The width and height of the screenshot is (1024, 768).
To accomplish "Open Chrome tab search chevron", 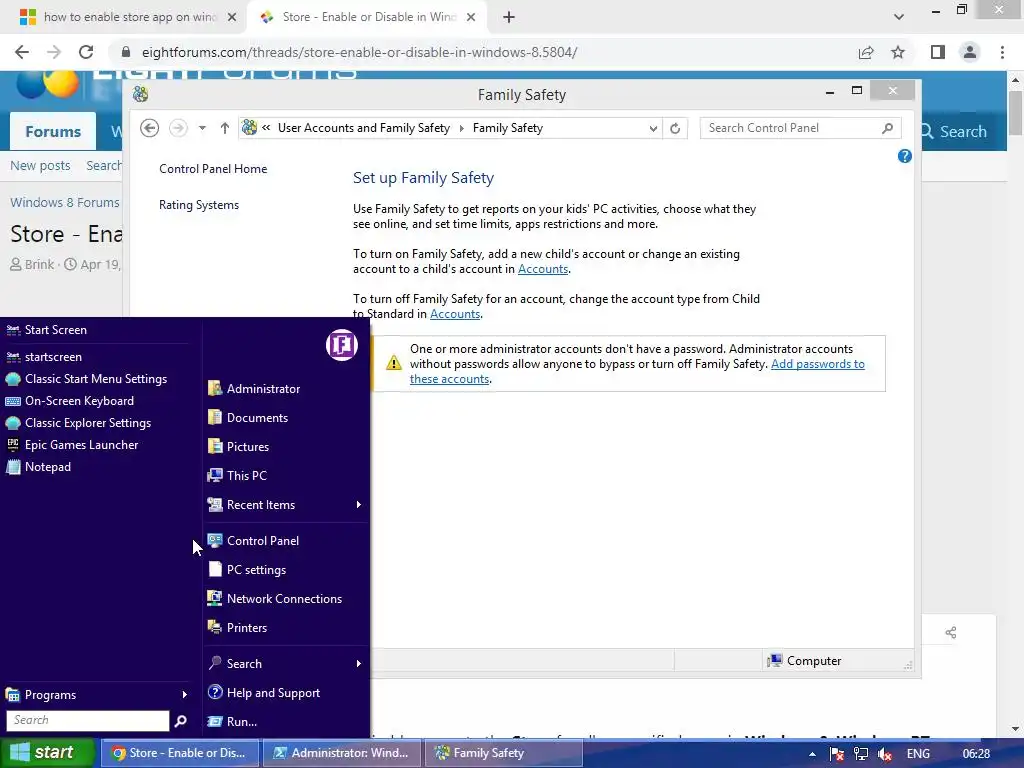I will pyautogui.click(x=899, y=18).
